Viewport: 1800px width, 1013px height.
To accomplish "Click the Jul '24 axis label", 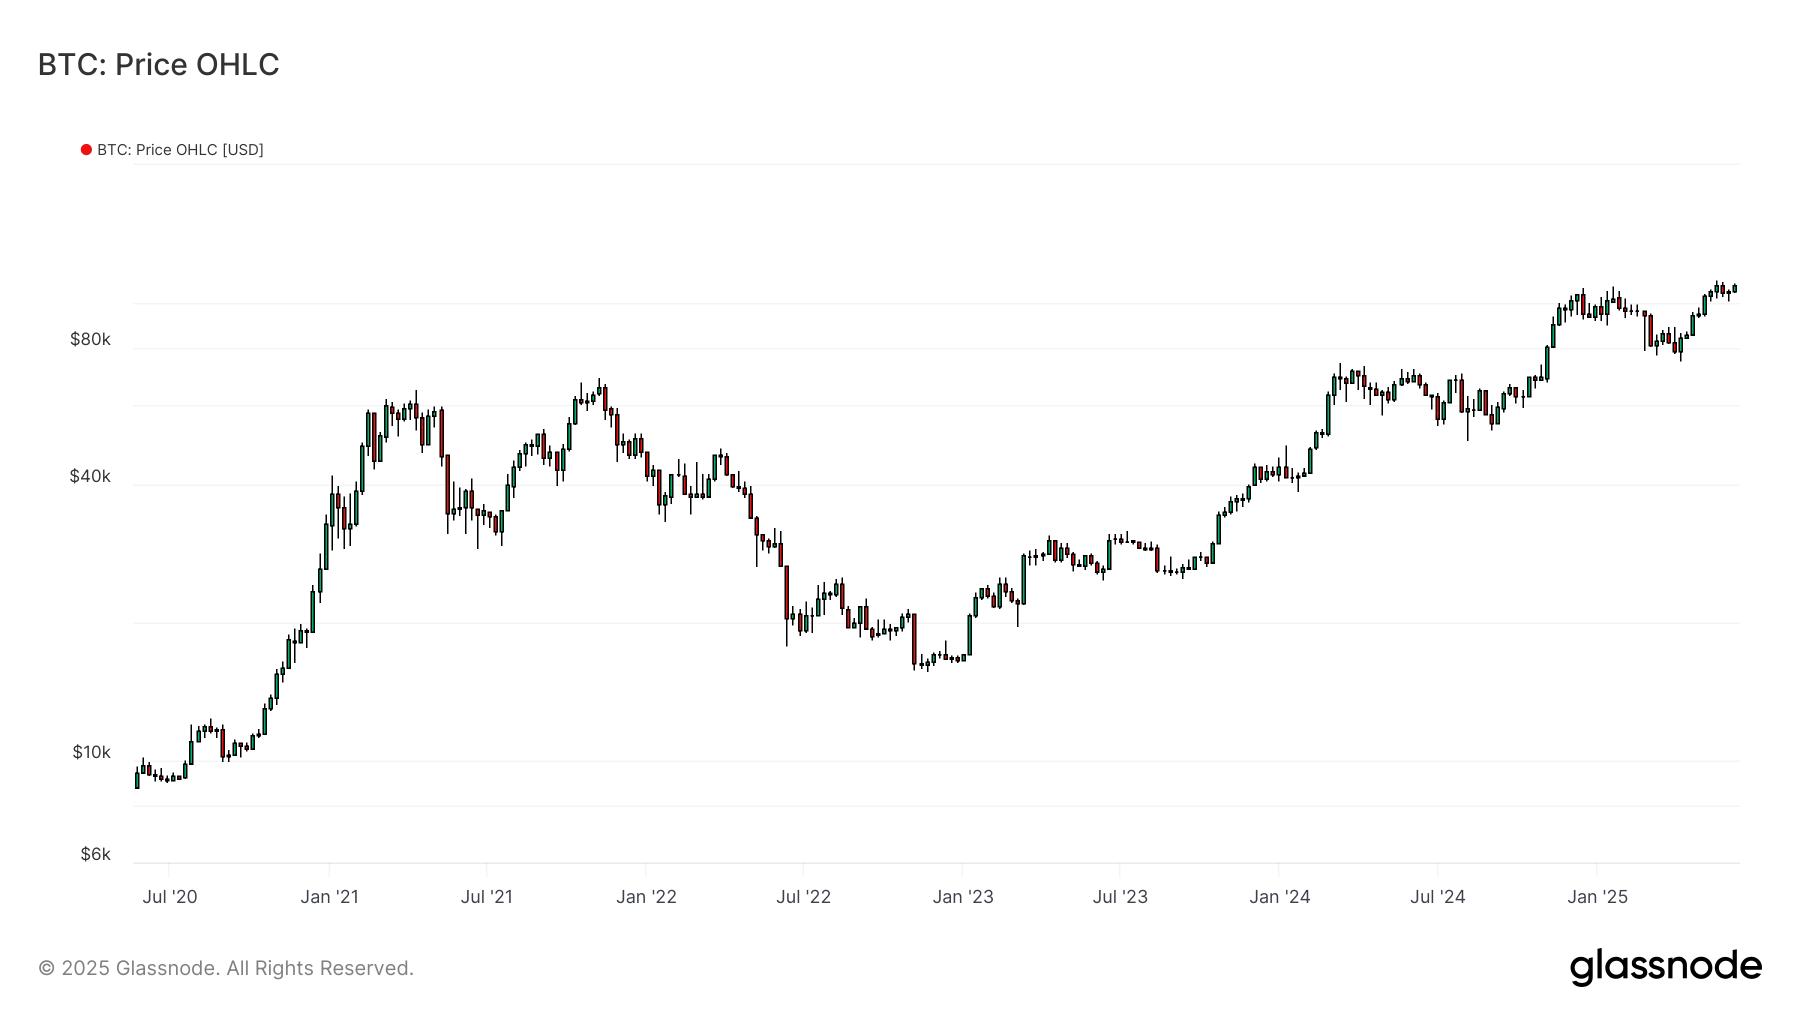I will click(1438, 897).
